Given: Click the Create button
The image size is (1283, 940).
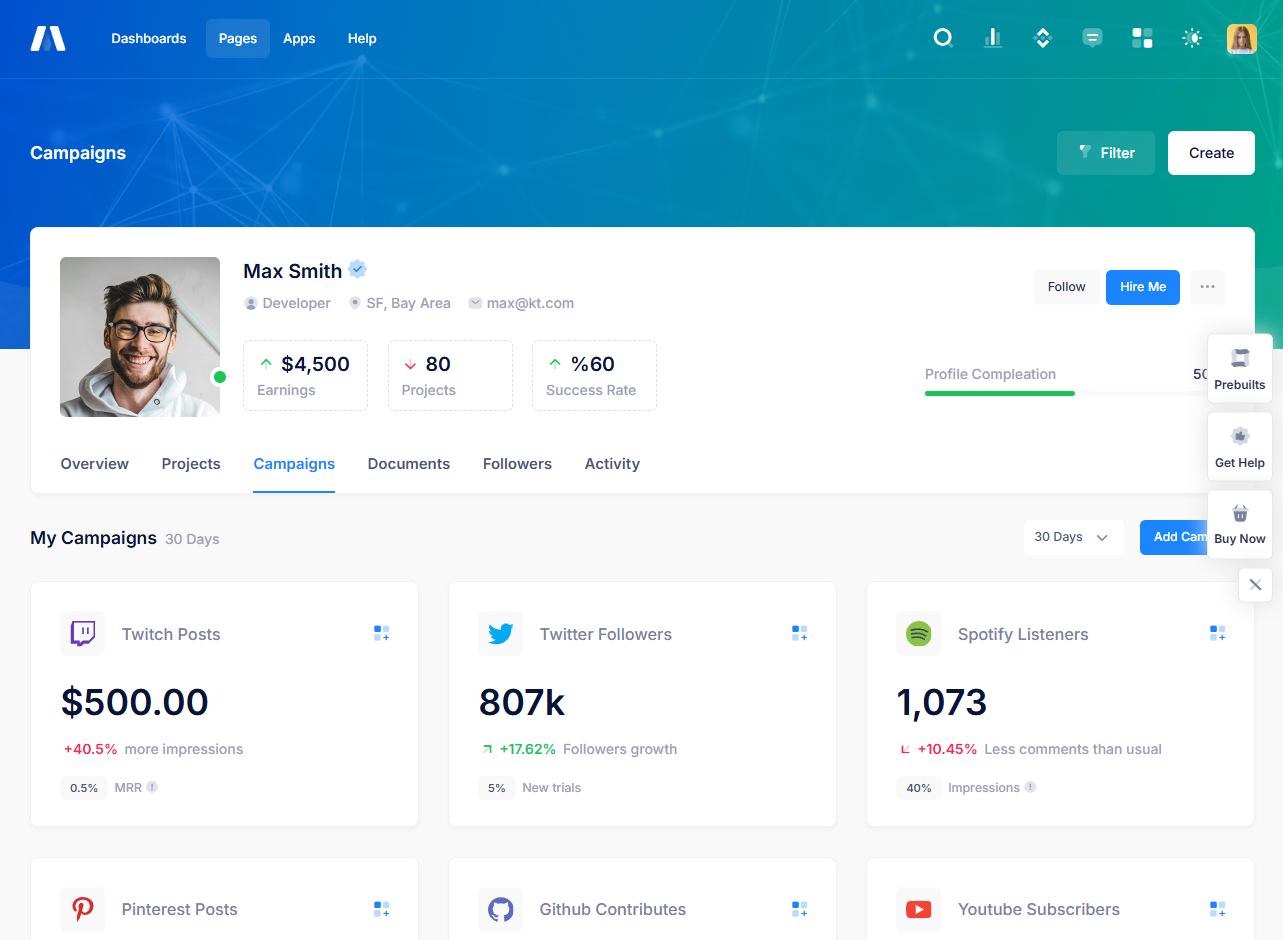Looking at the screenshot, I should (1211, 153).
